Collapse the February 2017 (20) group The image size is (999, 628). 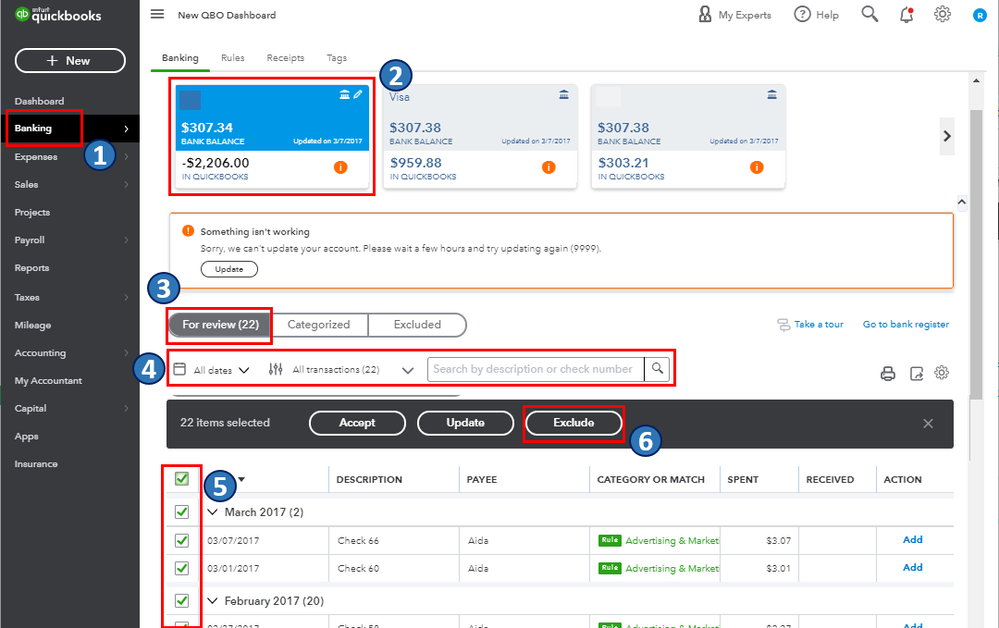(213, 601)
